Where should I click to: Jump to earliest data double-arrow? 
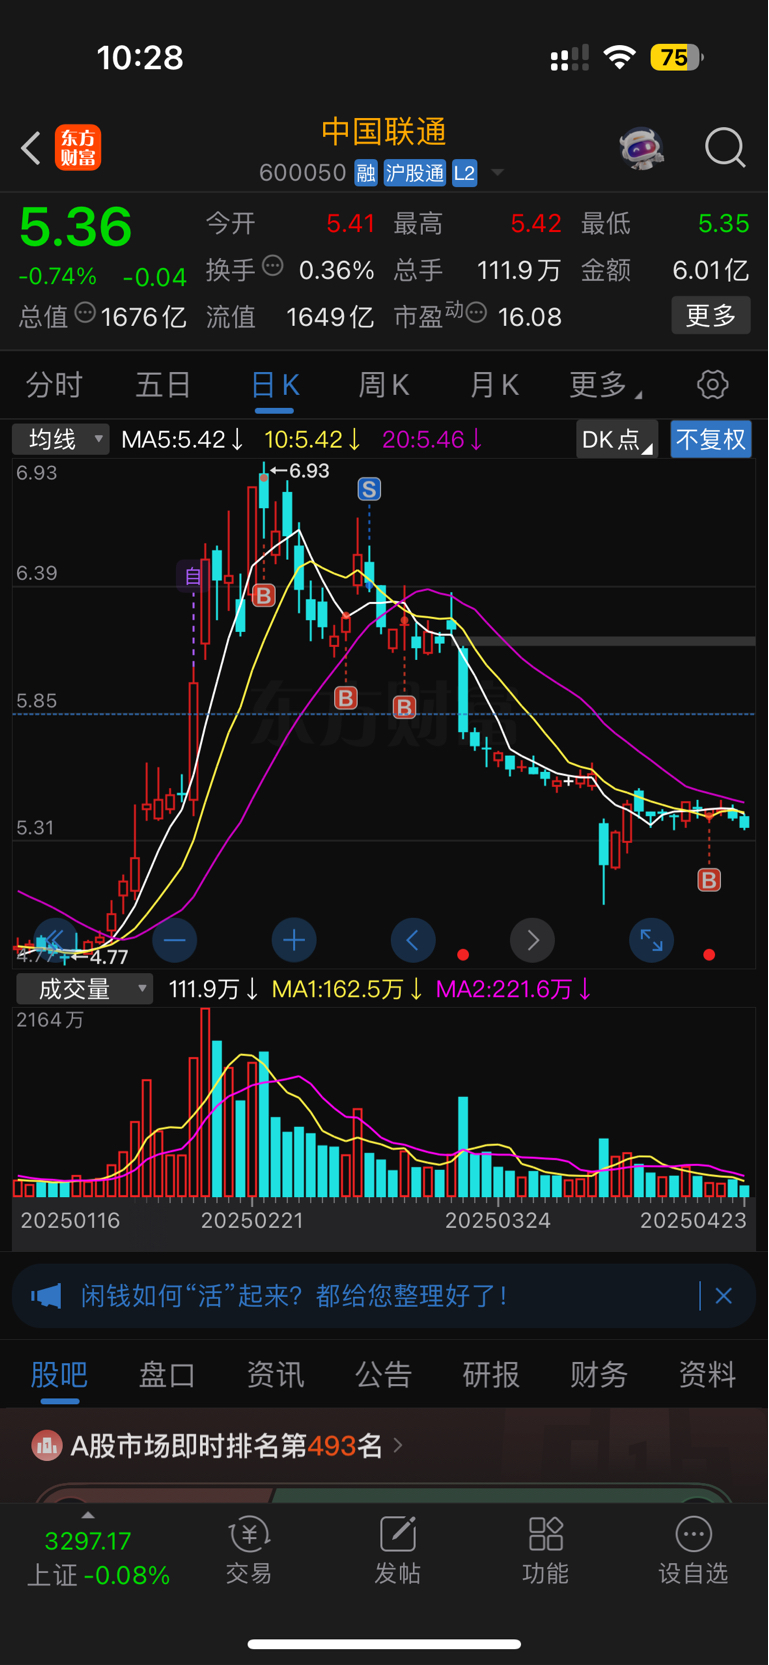[55, 940]
